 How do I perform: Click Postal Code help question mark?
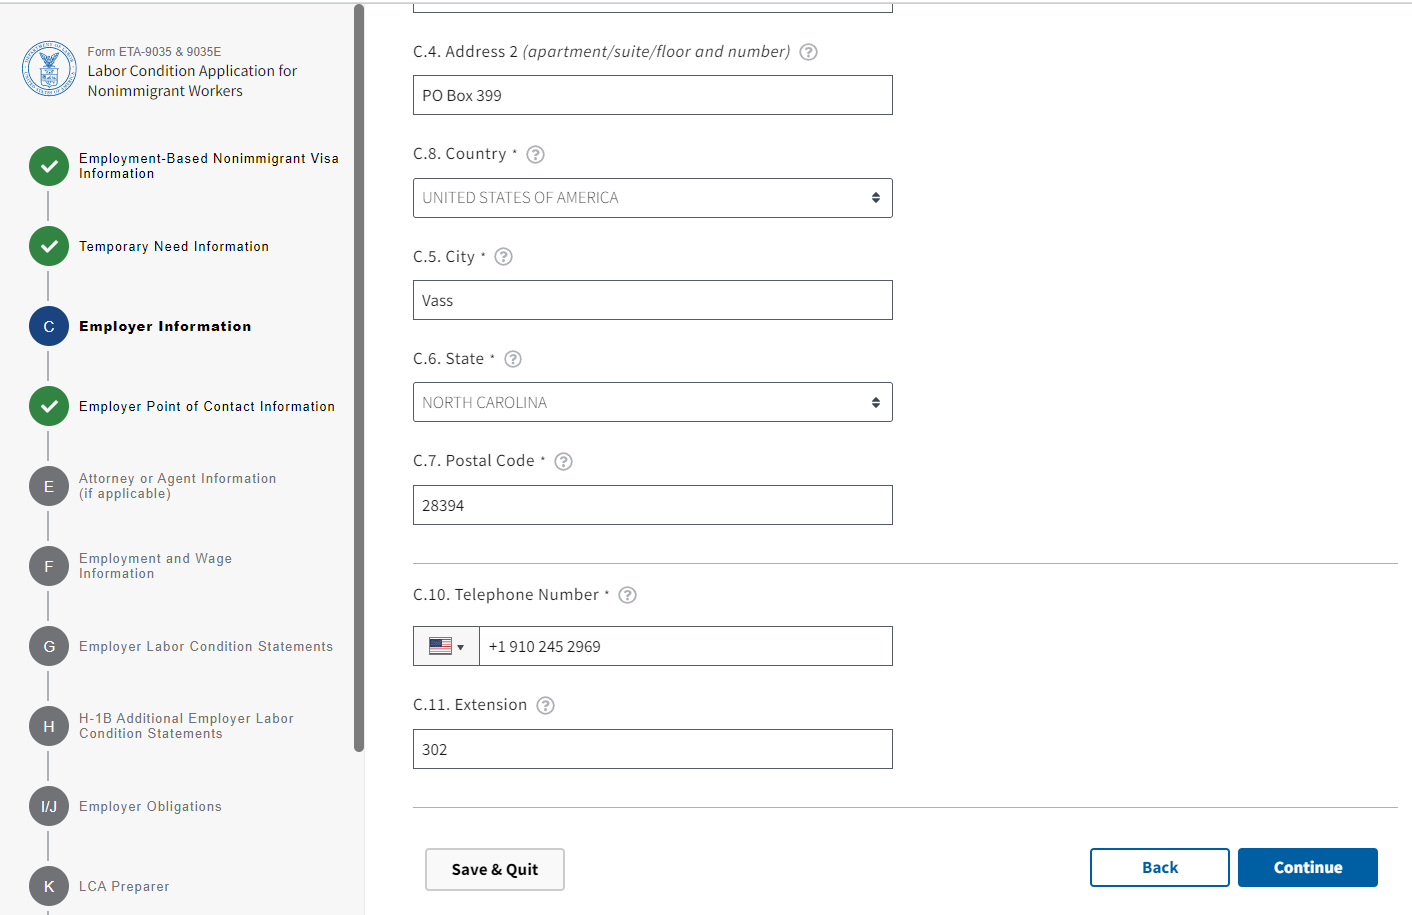click(x=564, y=461)
